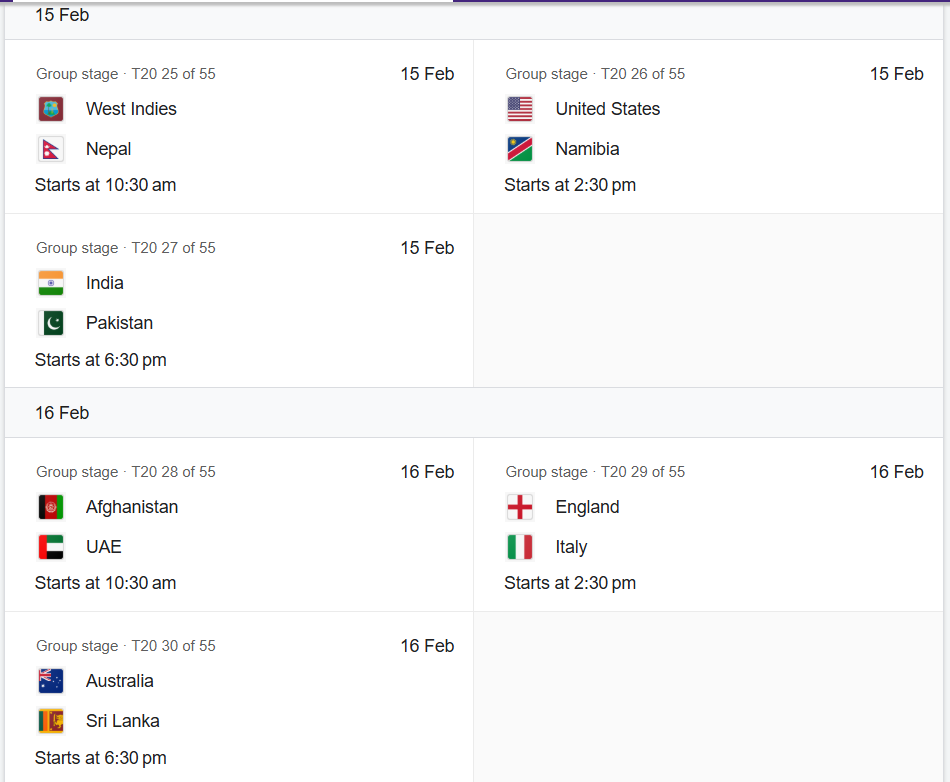Click the 16 Feb date section header
Viewport: 950px width, 782px height.
pyautogui.click(x=62, y=413)
